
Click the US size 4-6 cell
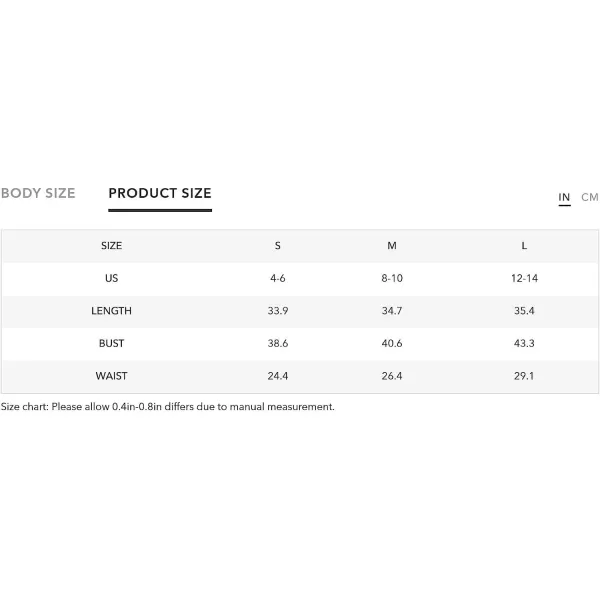pyautogui.click(x=278, y=278)
